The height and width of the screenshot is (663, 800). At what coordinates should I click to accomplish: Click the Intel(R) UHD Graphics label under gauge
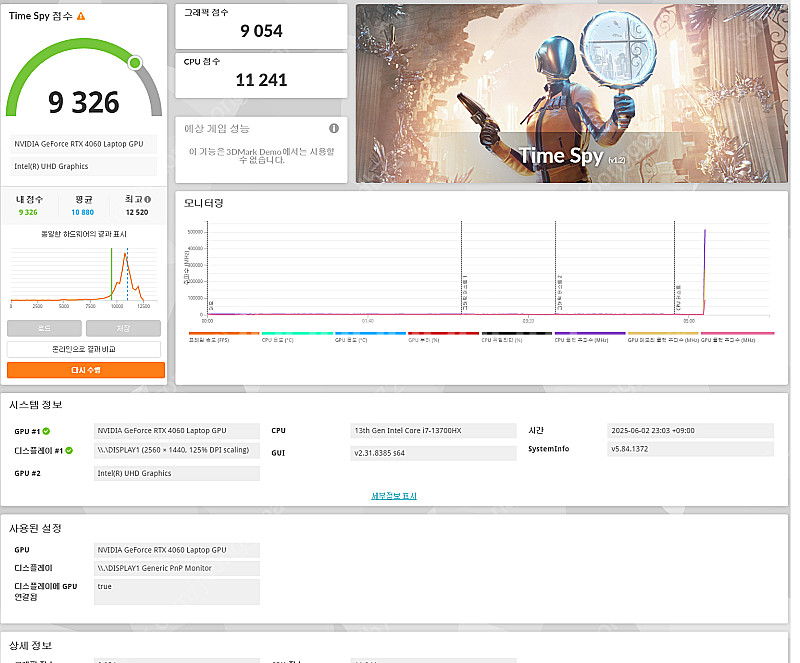(84, 166)
